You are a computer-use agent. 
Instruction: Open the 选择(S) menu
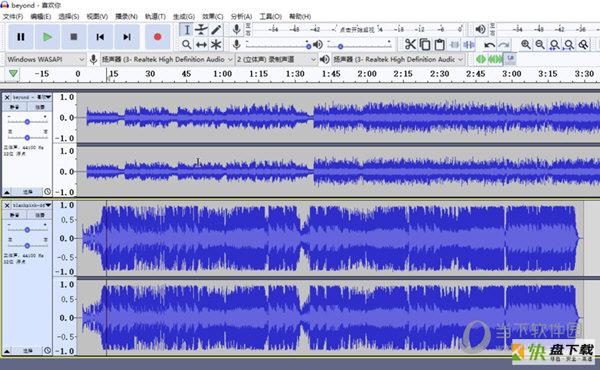click(69, 16)
